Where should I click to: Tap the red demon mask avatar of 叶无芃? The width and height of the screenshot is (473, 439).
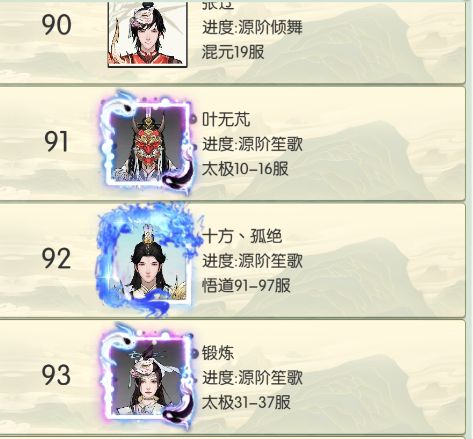coord(147,142)
